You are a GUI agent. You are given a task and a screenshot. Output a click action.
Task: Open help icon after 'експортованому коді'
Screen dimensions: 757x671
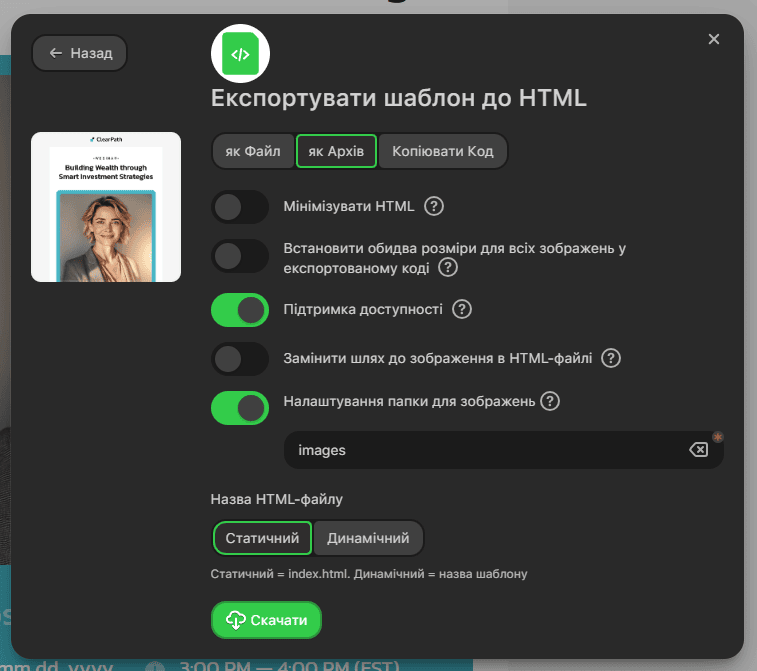(448, 267)
